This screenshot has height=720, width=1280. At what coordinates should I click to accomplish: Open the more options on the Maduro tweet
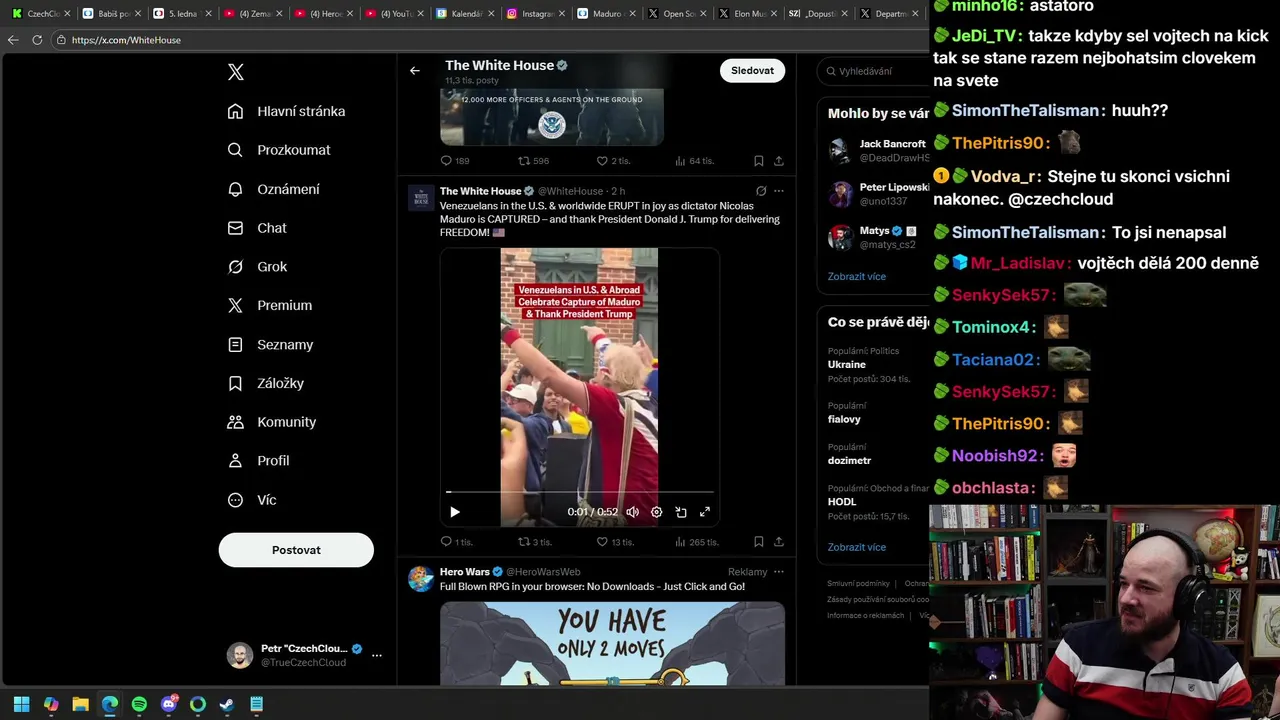(x=779, y=191)
